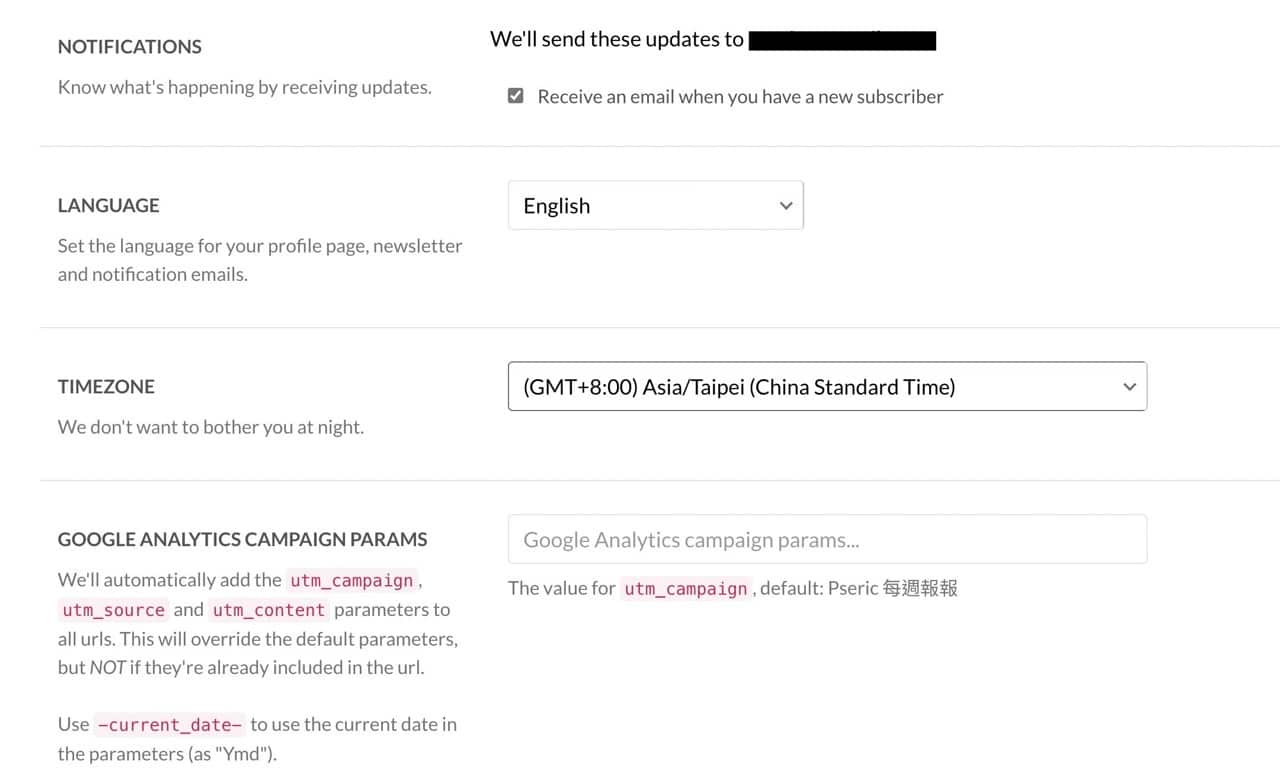
Task: Click the NOTIFICATIONS section heading
Action: [130, 47]
